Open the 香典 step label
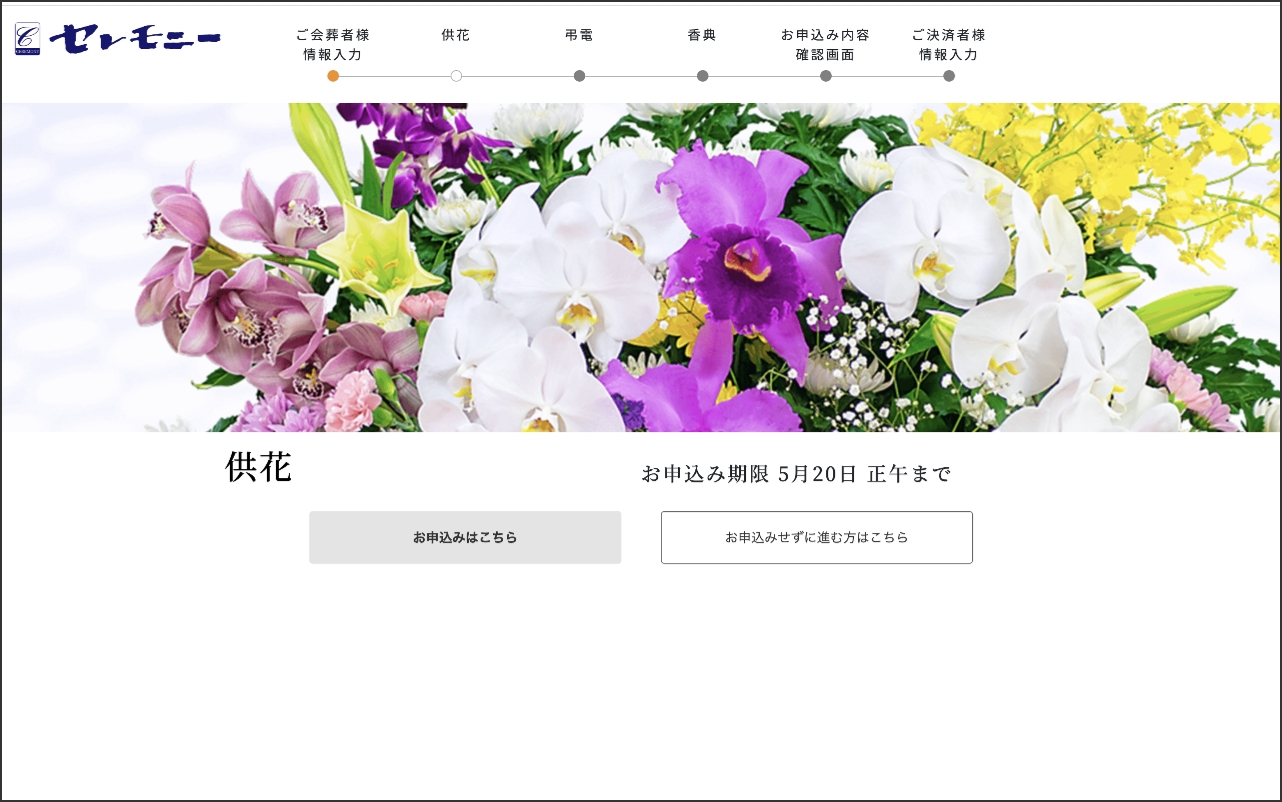 click(702, 35)
